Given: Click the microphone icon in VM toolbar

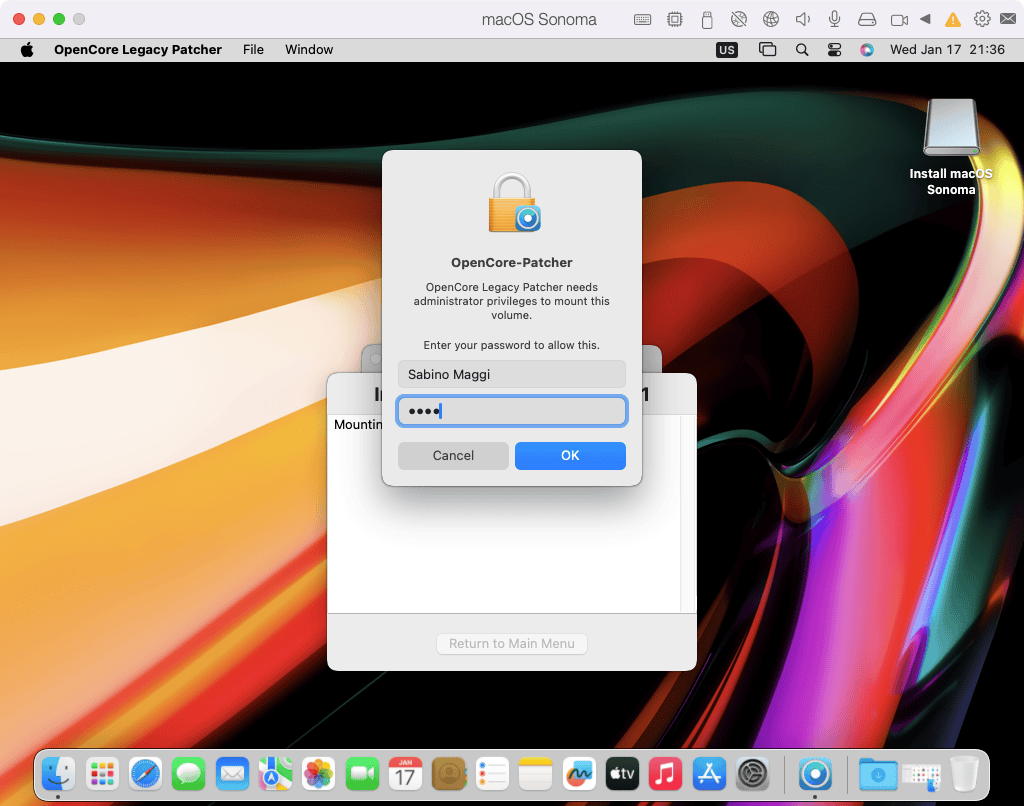Looking at the screenshot, I should click(x=834, y=20).
